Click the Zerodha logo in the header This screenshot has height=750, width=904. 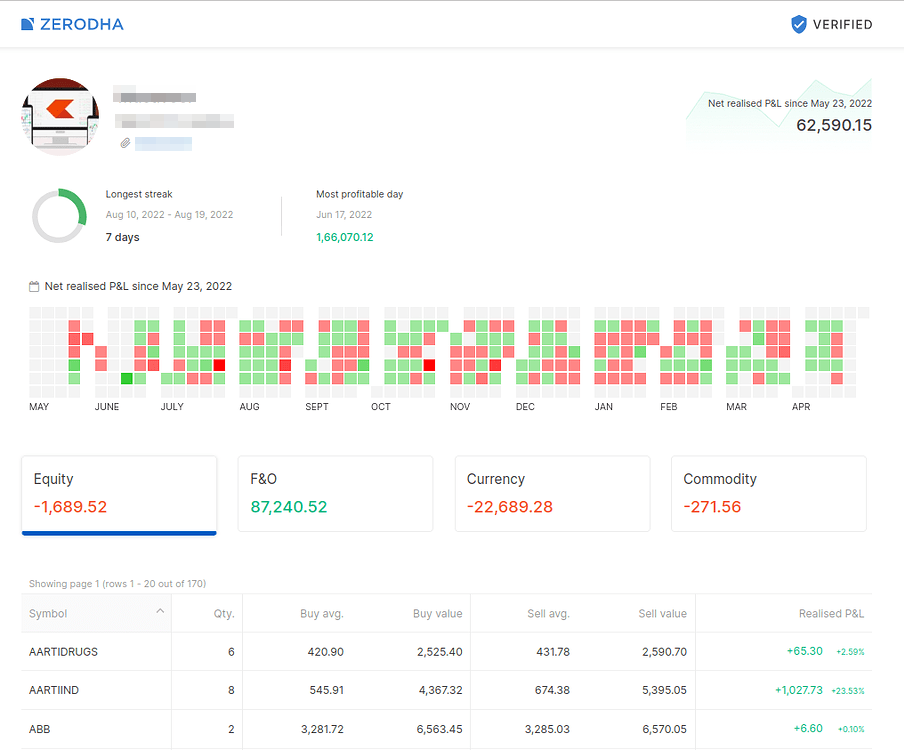(x=72, y=24)
